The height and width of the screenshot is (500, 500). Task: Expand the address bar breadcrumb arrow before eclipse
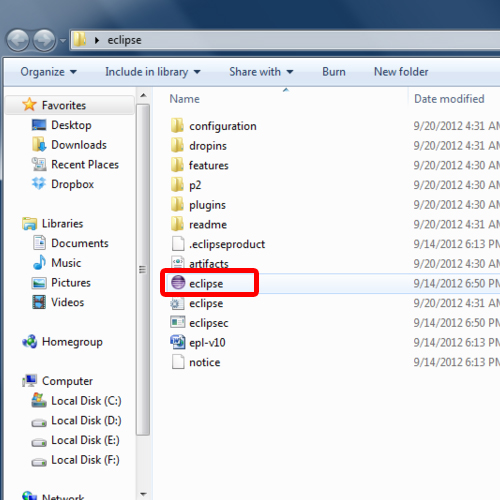click(x=97, y=40)
